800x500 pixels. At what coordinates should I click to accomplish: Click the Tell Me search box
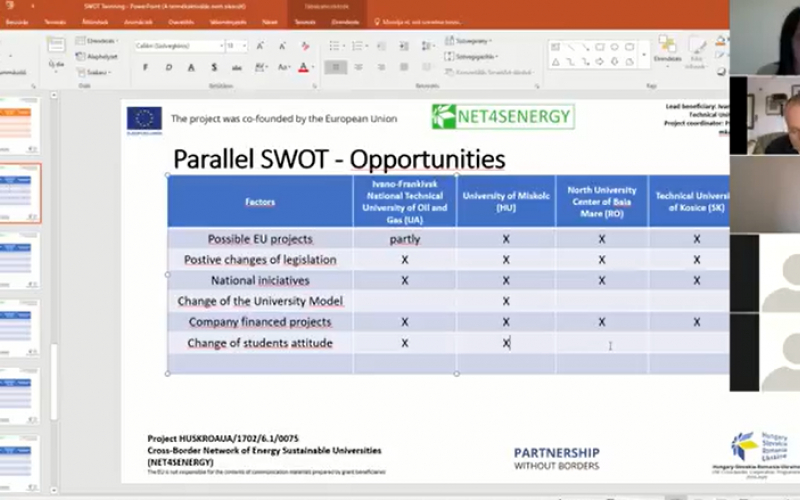pos(418,22)
